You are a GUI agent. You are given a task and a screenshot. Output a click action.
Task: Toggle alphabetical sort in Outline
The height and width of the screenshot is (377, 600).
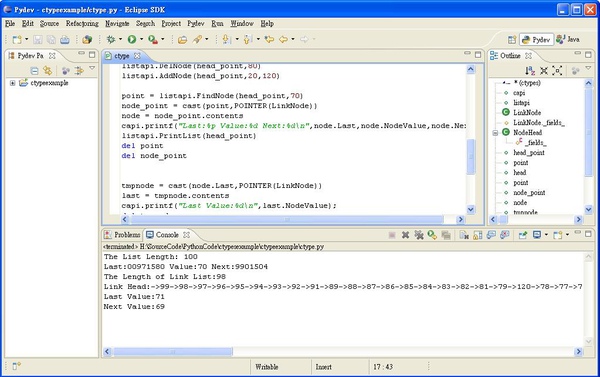(x=530, y=70)
